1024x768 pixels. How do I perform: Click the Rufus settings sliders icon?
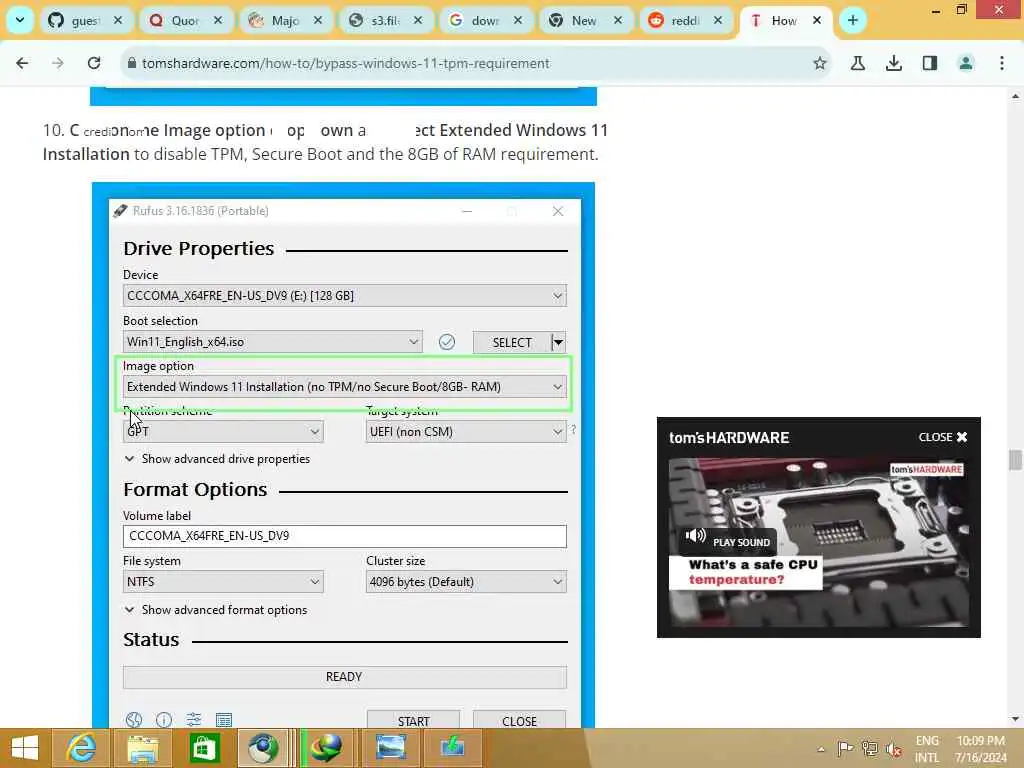tap(194, 720)
